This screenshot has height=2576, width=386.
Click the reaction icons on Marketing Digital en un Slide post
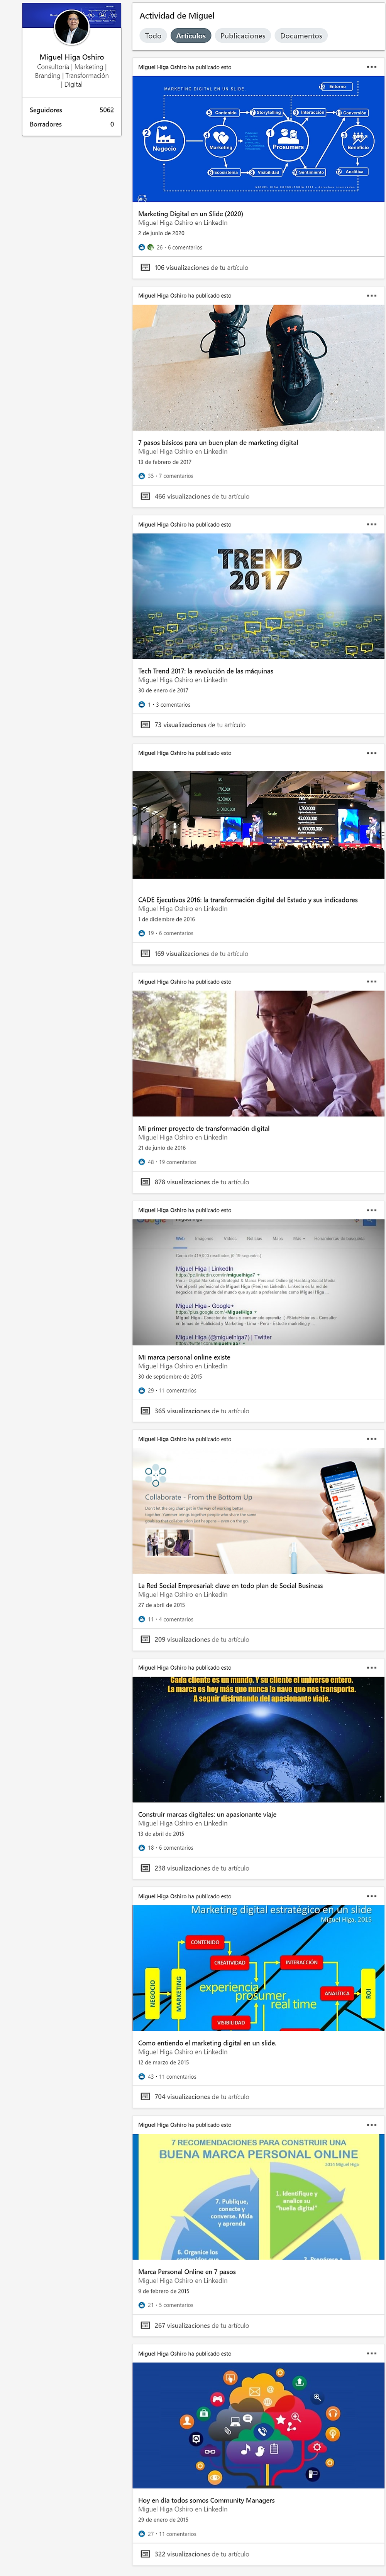[146, 247]
